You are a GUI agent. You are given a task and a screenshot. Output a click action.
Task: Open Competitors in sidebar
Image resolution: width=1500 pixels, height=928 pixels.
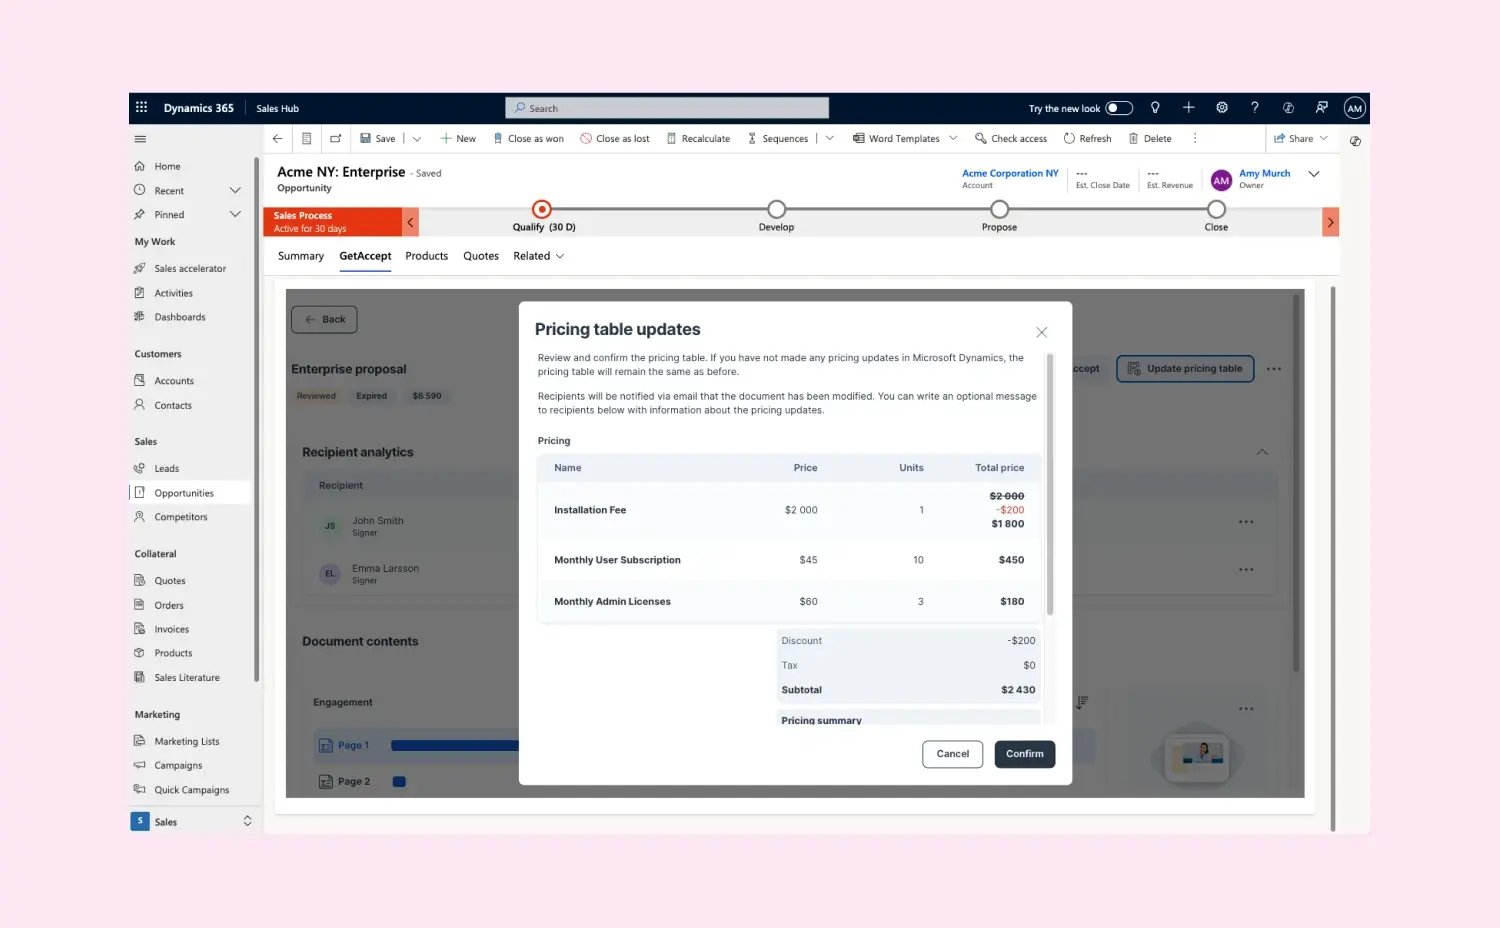point(181,517)
